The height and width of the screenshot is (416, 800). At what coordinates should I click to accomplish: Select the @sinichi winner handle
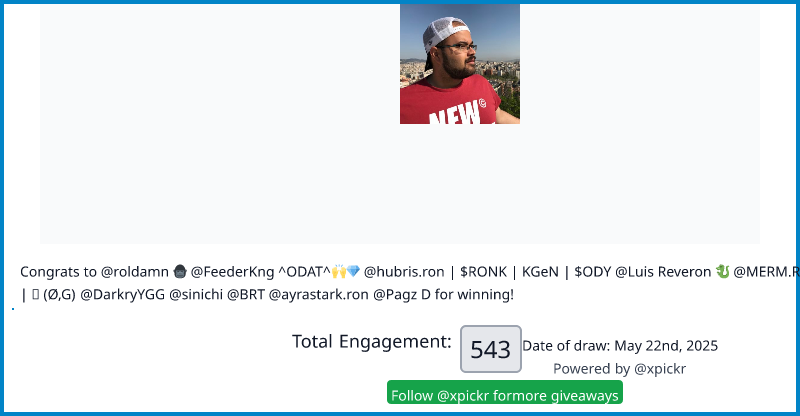click(195, 295)
